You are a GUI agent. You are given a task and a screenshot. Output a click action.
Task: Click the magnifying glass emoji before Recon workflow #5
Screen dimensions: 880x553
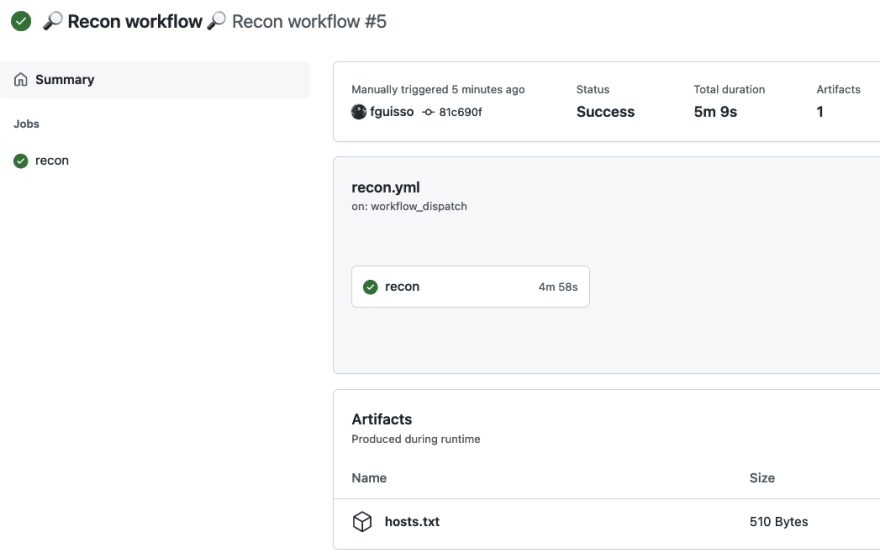pos(216,21)
